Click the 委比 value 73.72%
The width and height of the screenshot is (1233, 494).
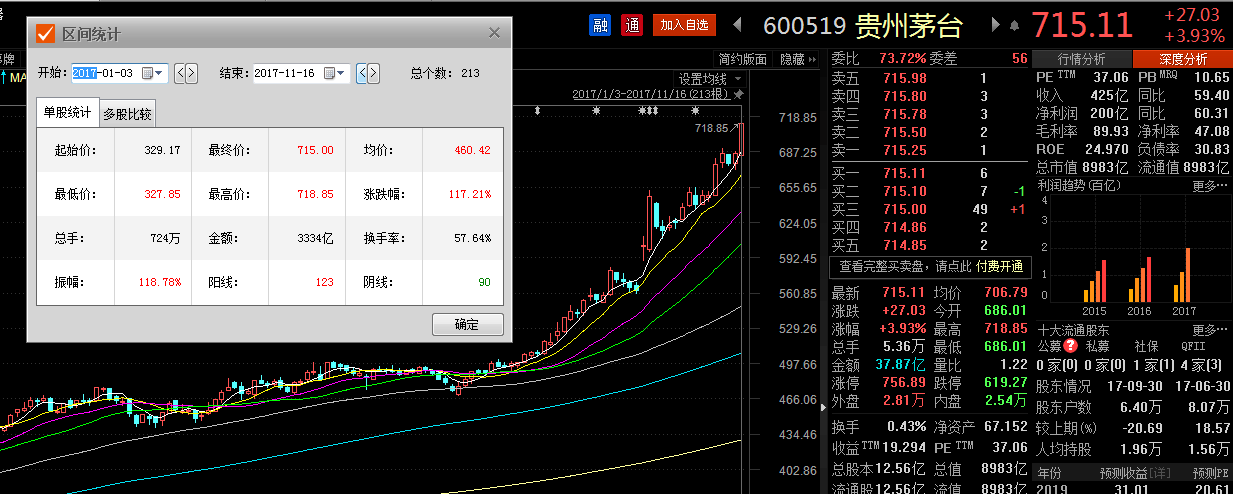click(x=902, y=59)
